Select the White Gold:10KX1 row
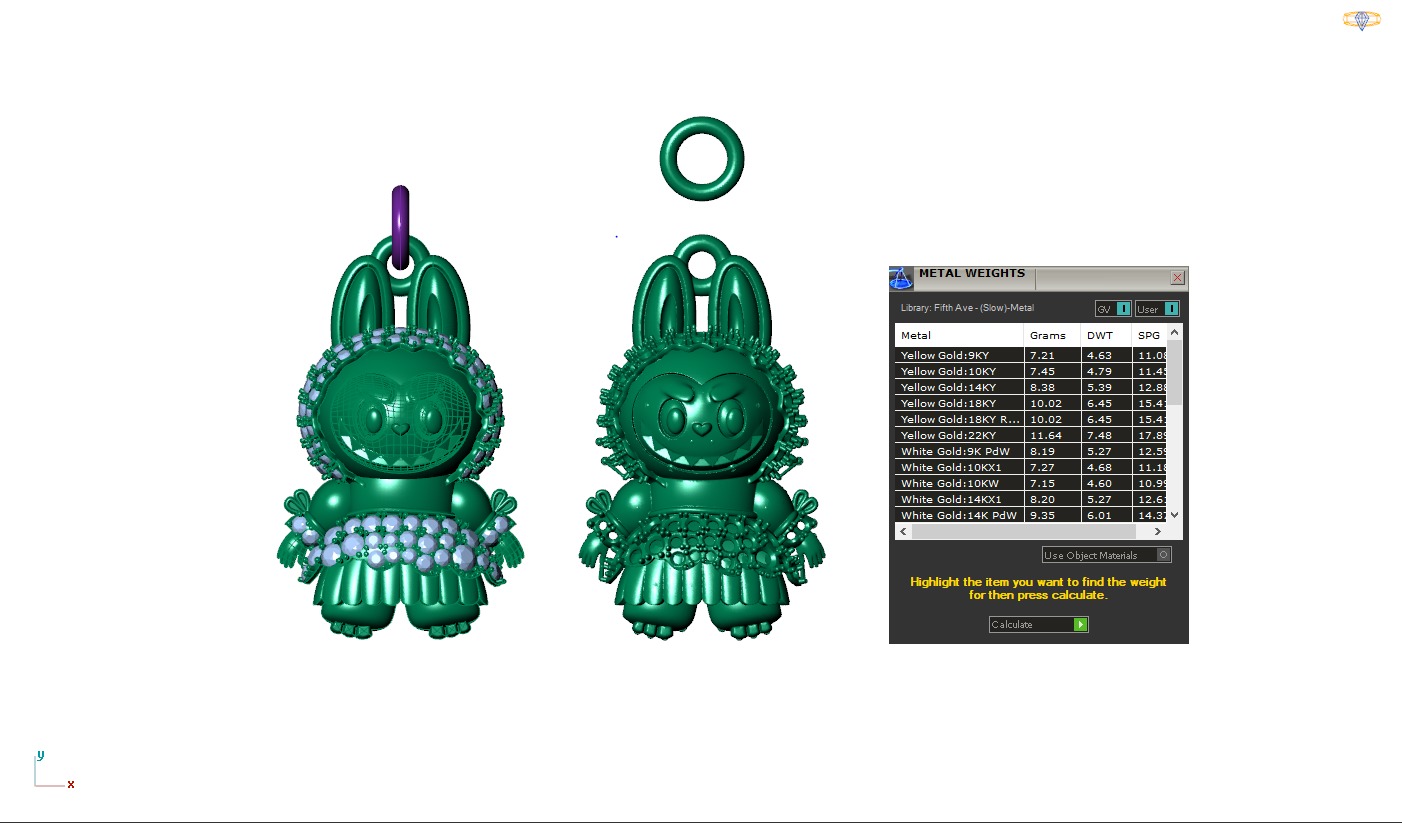 coord(1031,467)
